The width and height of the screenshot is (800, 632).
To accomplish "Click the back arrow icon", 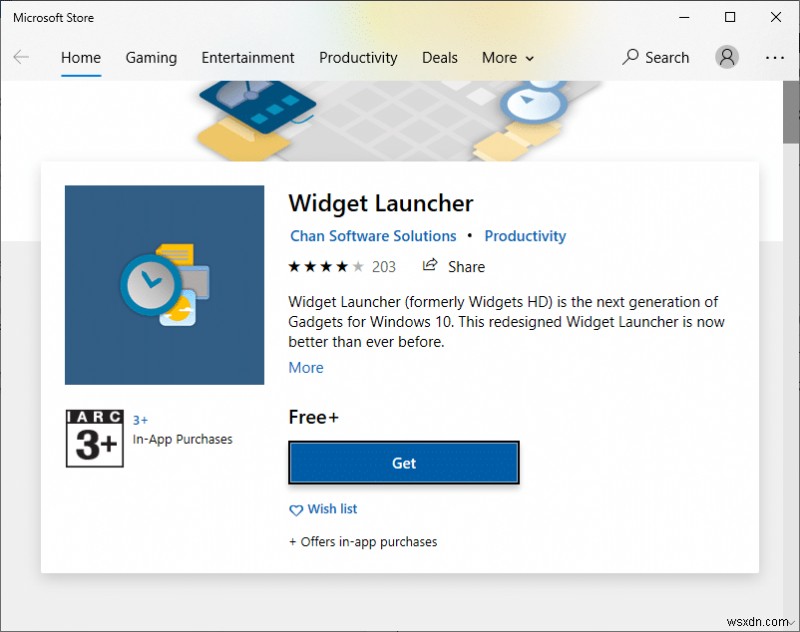I will (x=21, y=57).
